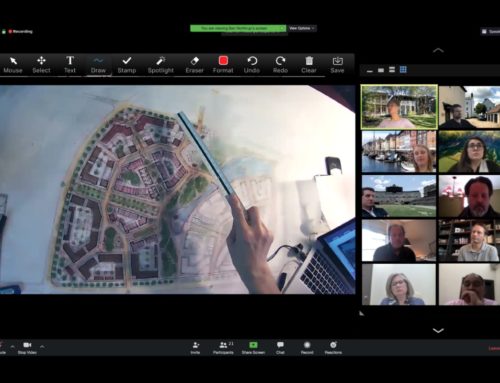Viewport: 500px width, 383px height.
Task: Open the video options arrow beside Stop Video
Action: (x=42, y=347)
